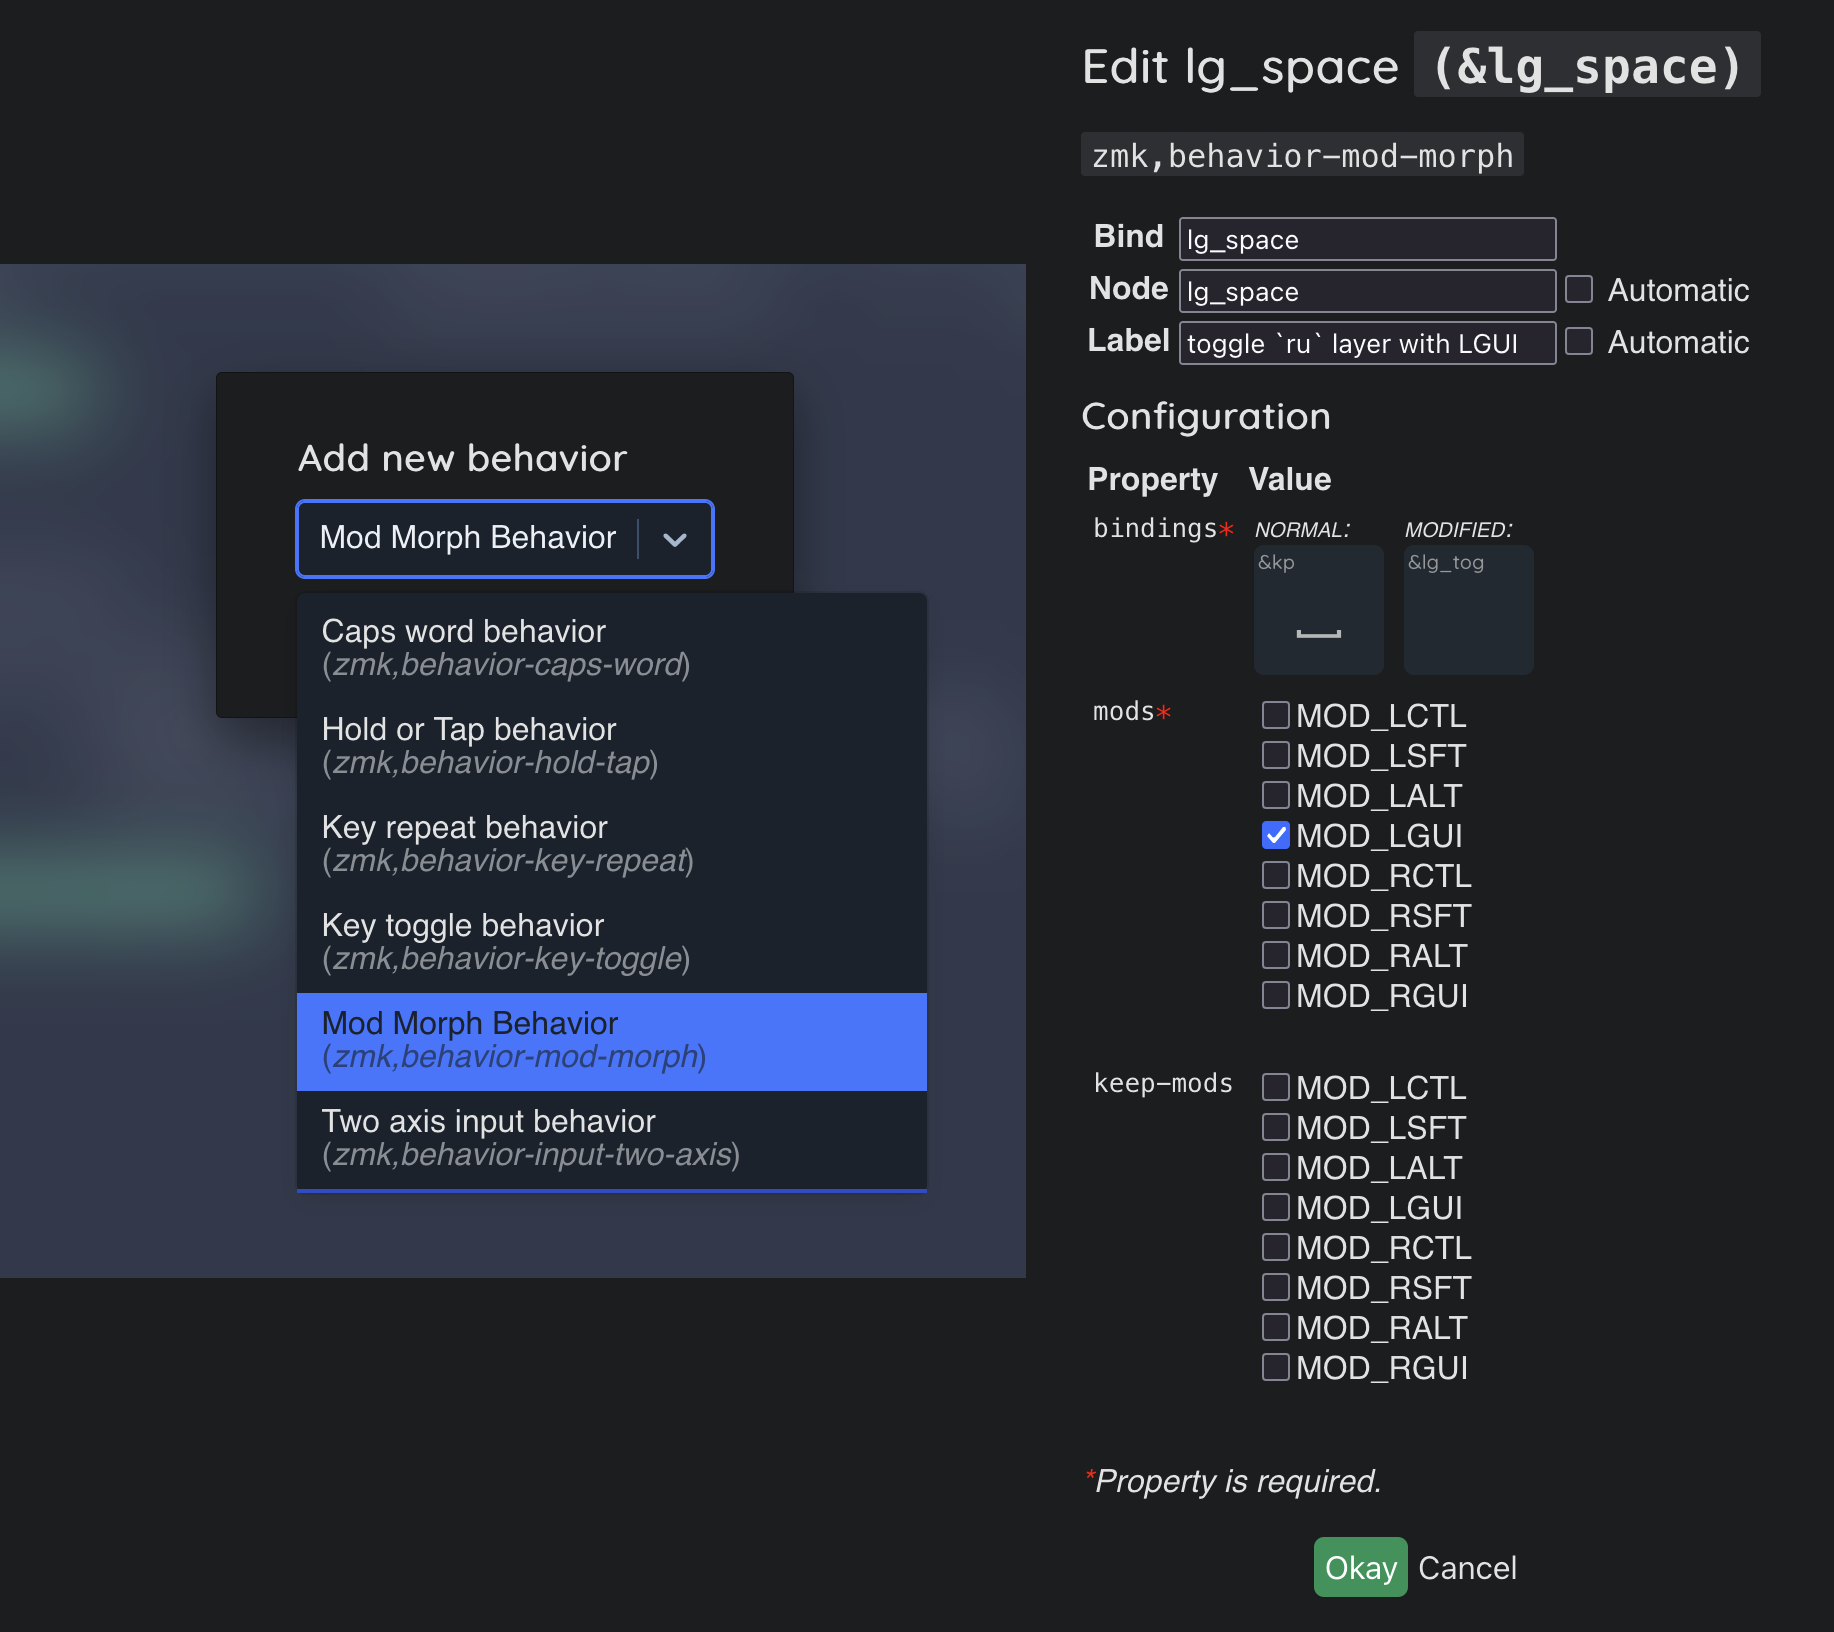Enable MOD_RGUI in keep-mods
The image size is (1834, 1632).
[x=1276, y=1367]
